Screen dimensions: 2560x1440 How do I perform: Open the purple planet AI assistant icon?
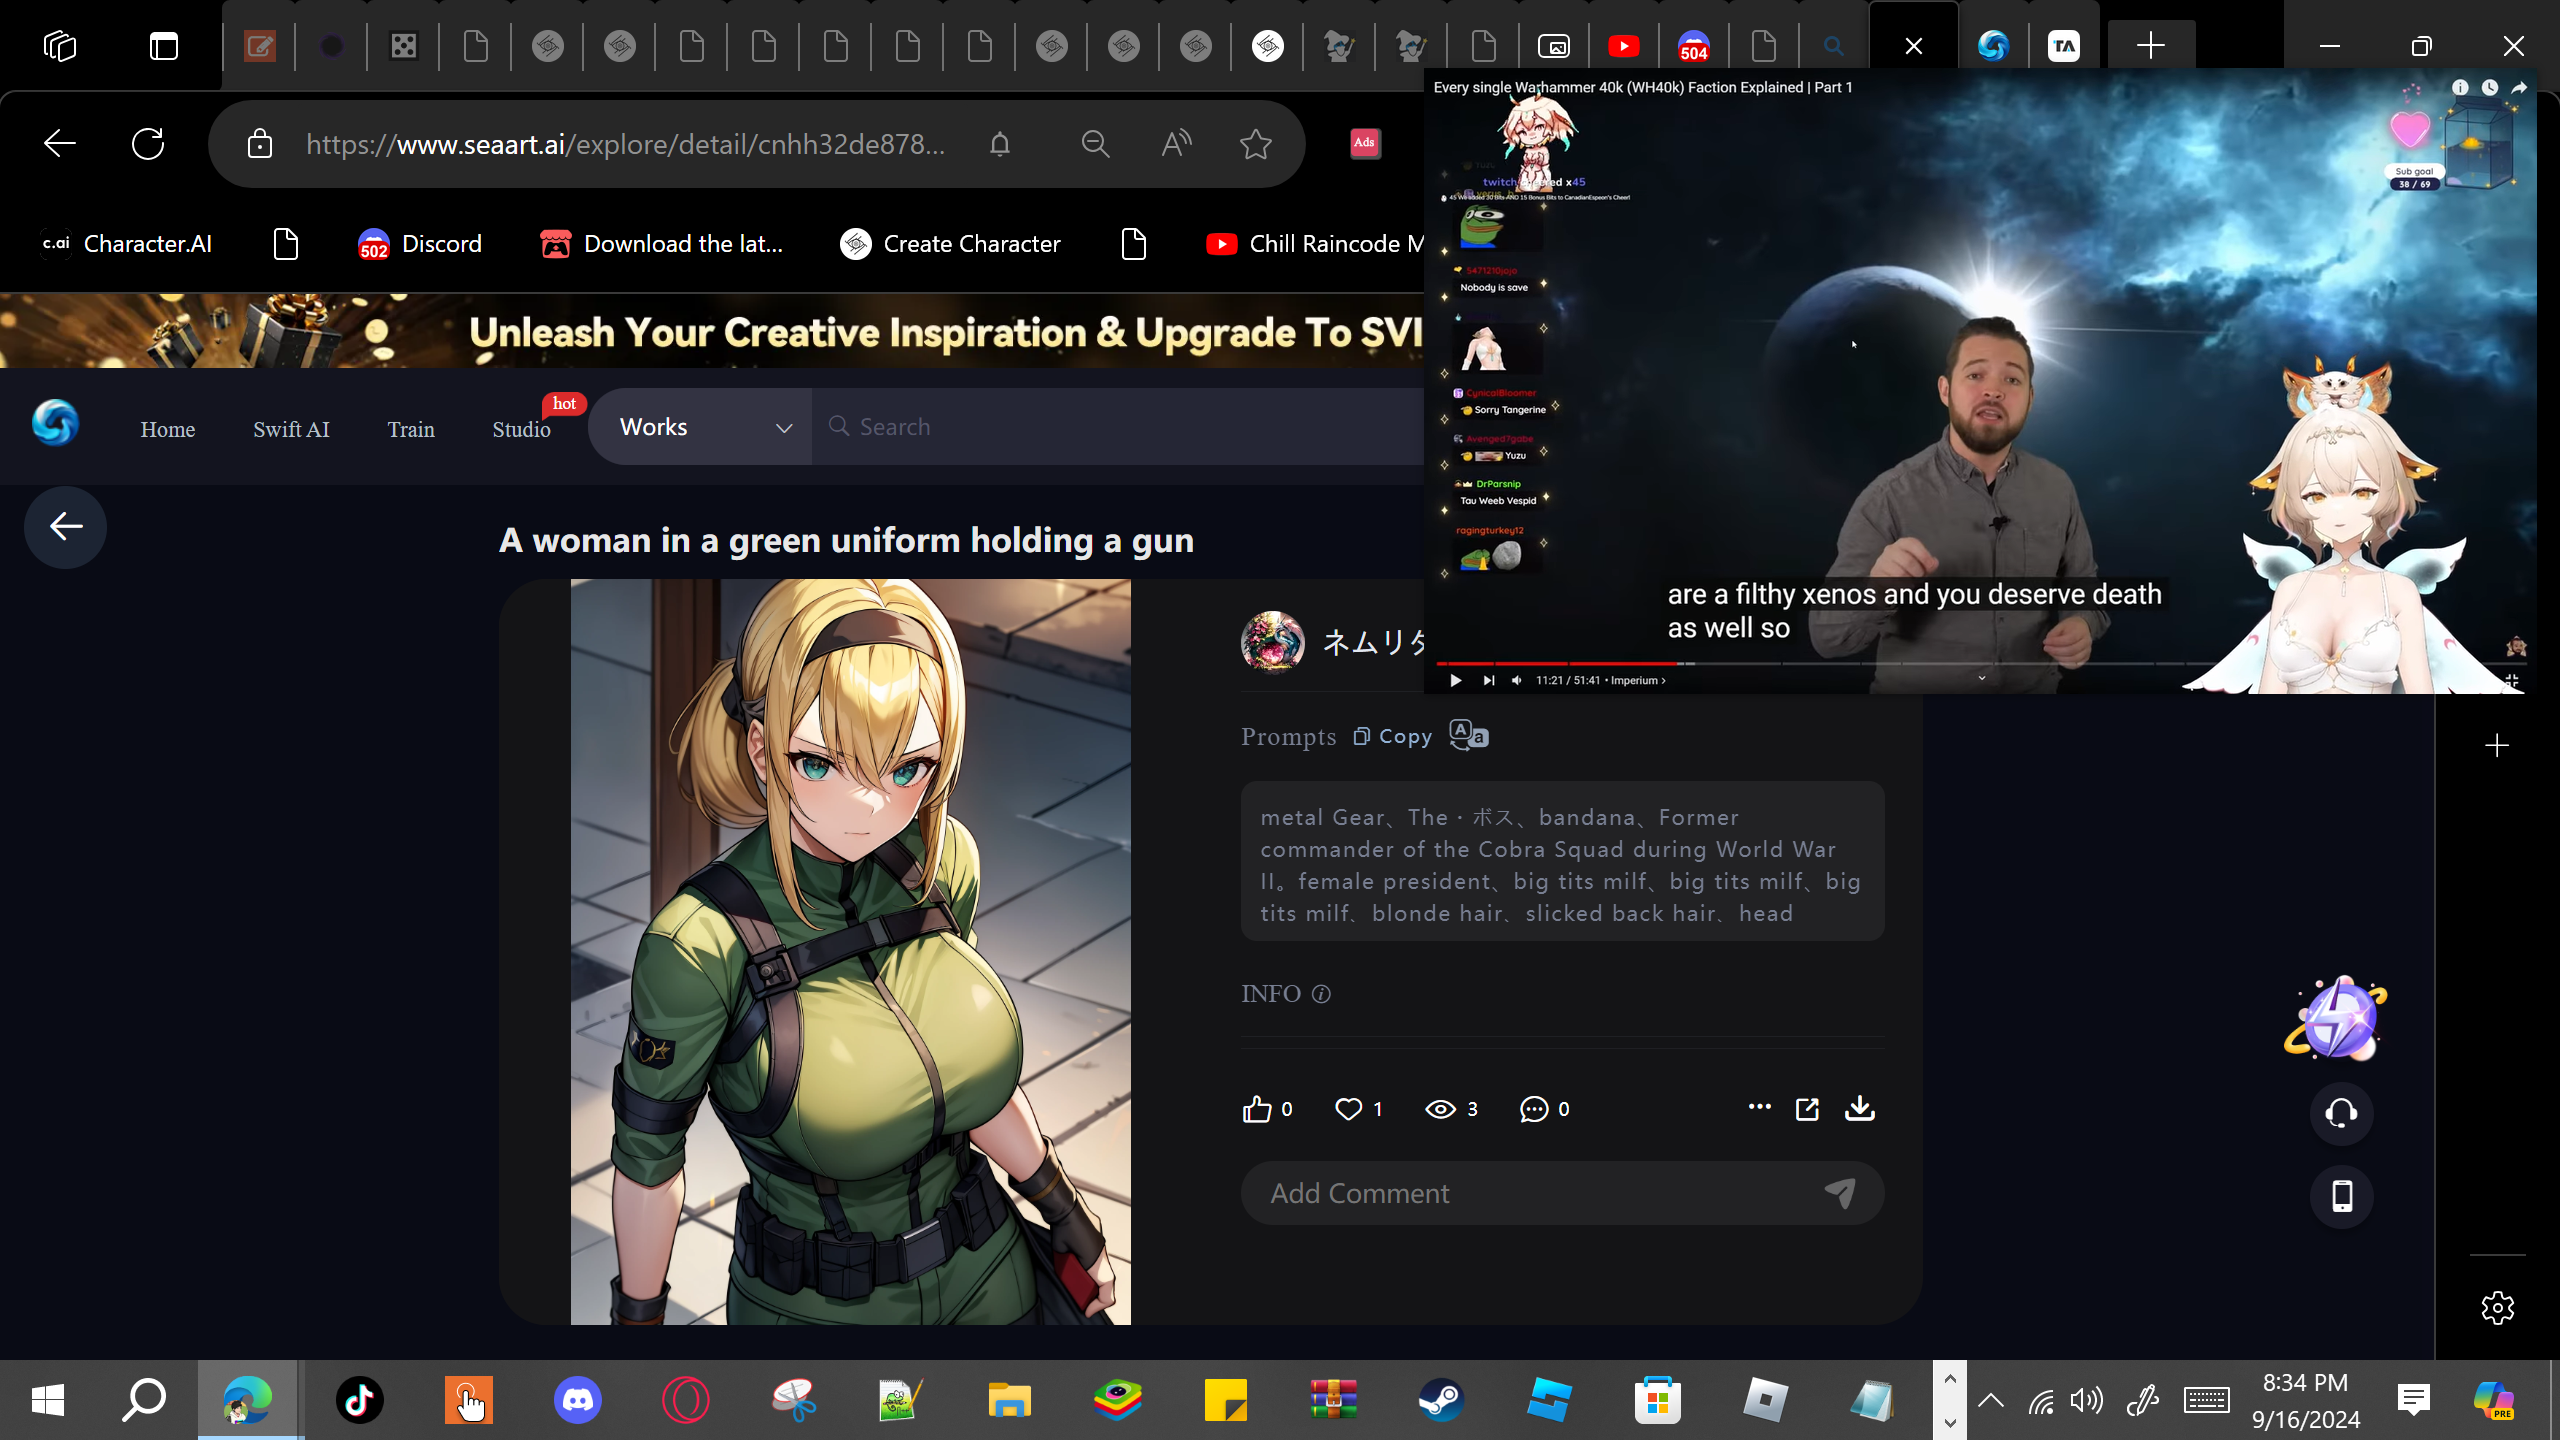[2336, 1018]
